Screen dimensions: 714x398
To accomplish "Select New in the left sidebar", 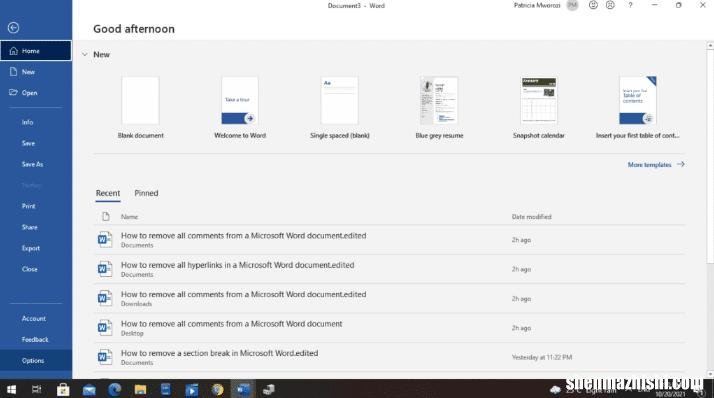I will coord(36,72).
